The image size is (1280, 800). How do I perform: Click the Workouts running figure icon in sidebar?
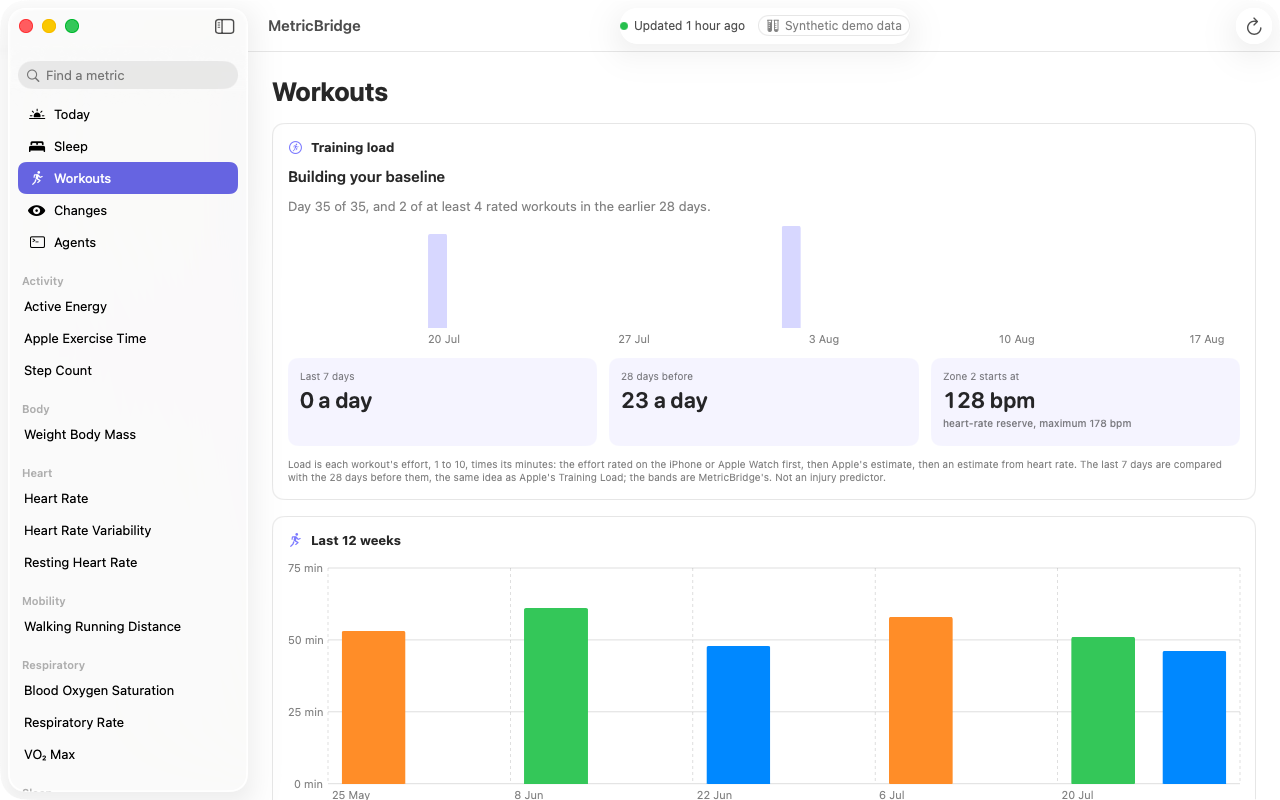tap(37, 178)
